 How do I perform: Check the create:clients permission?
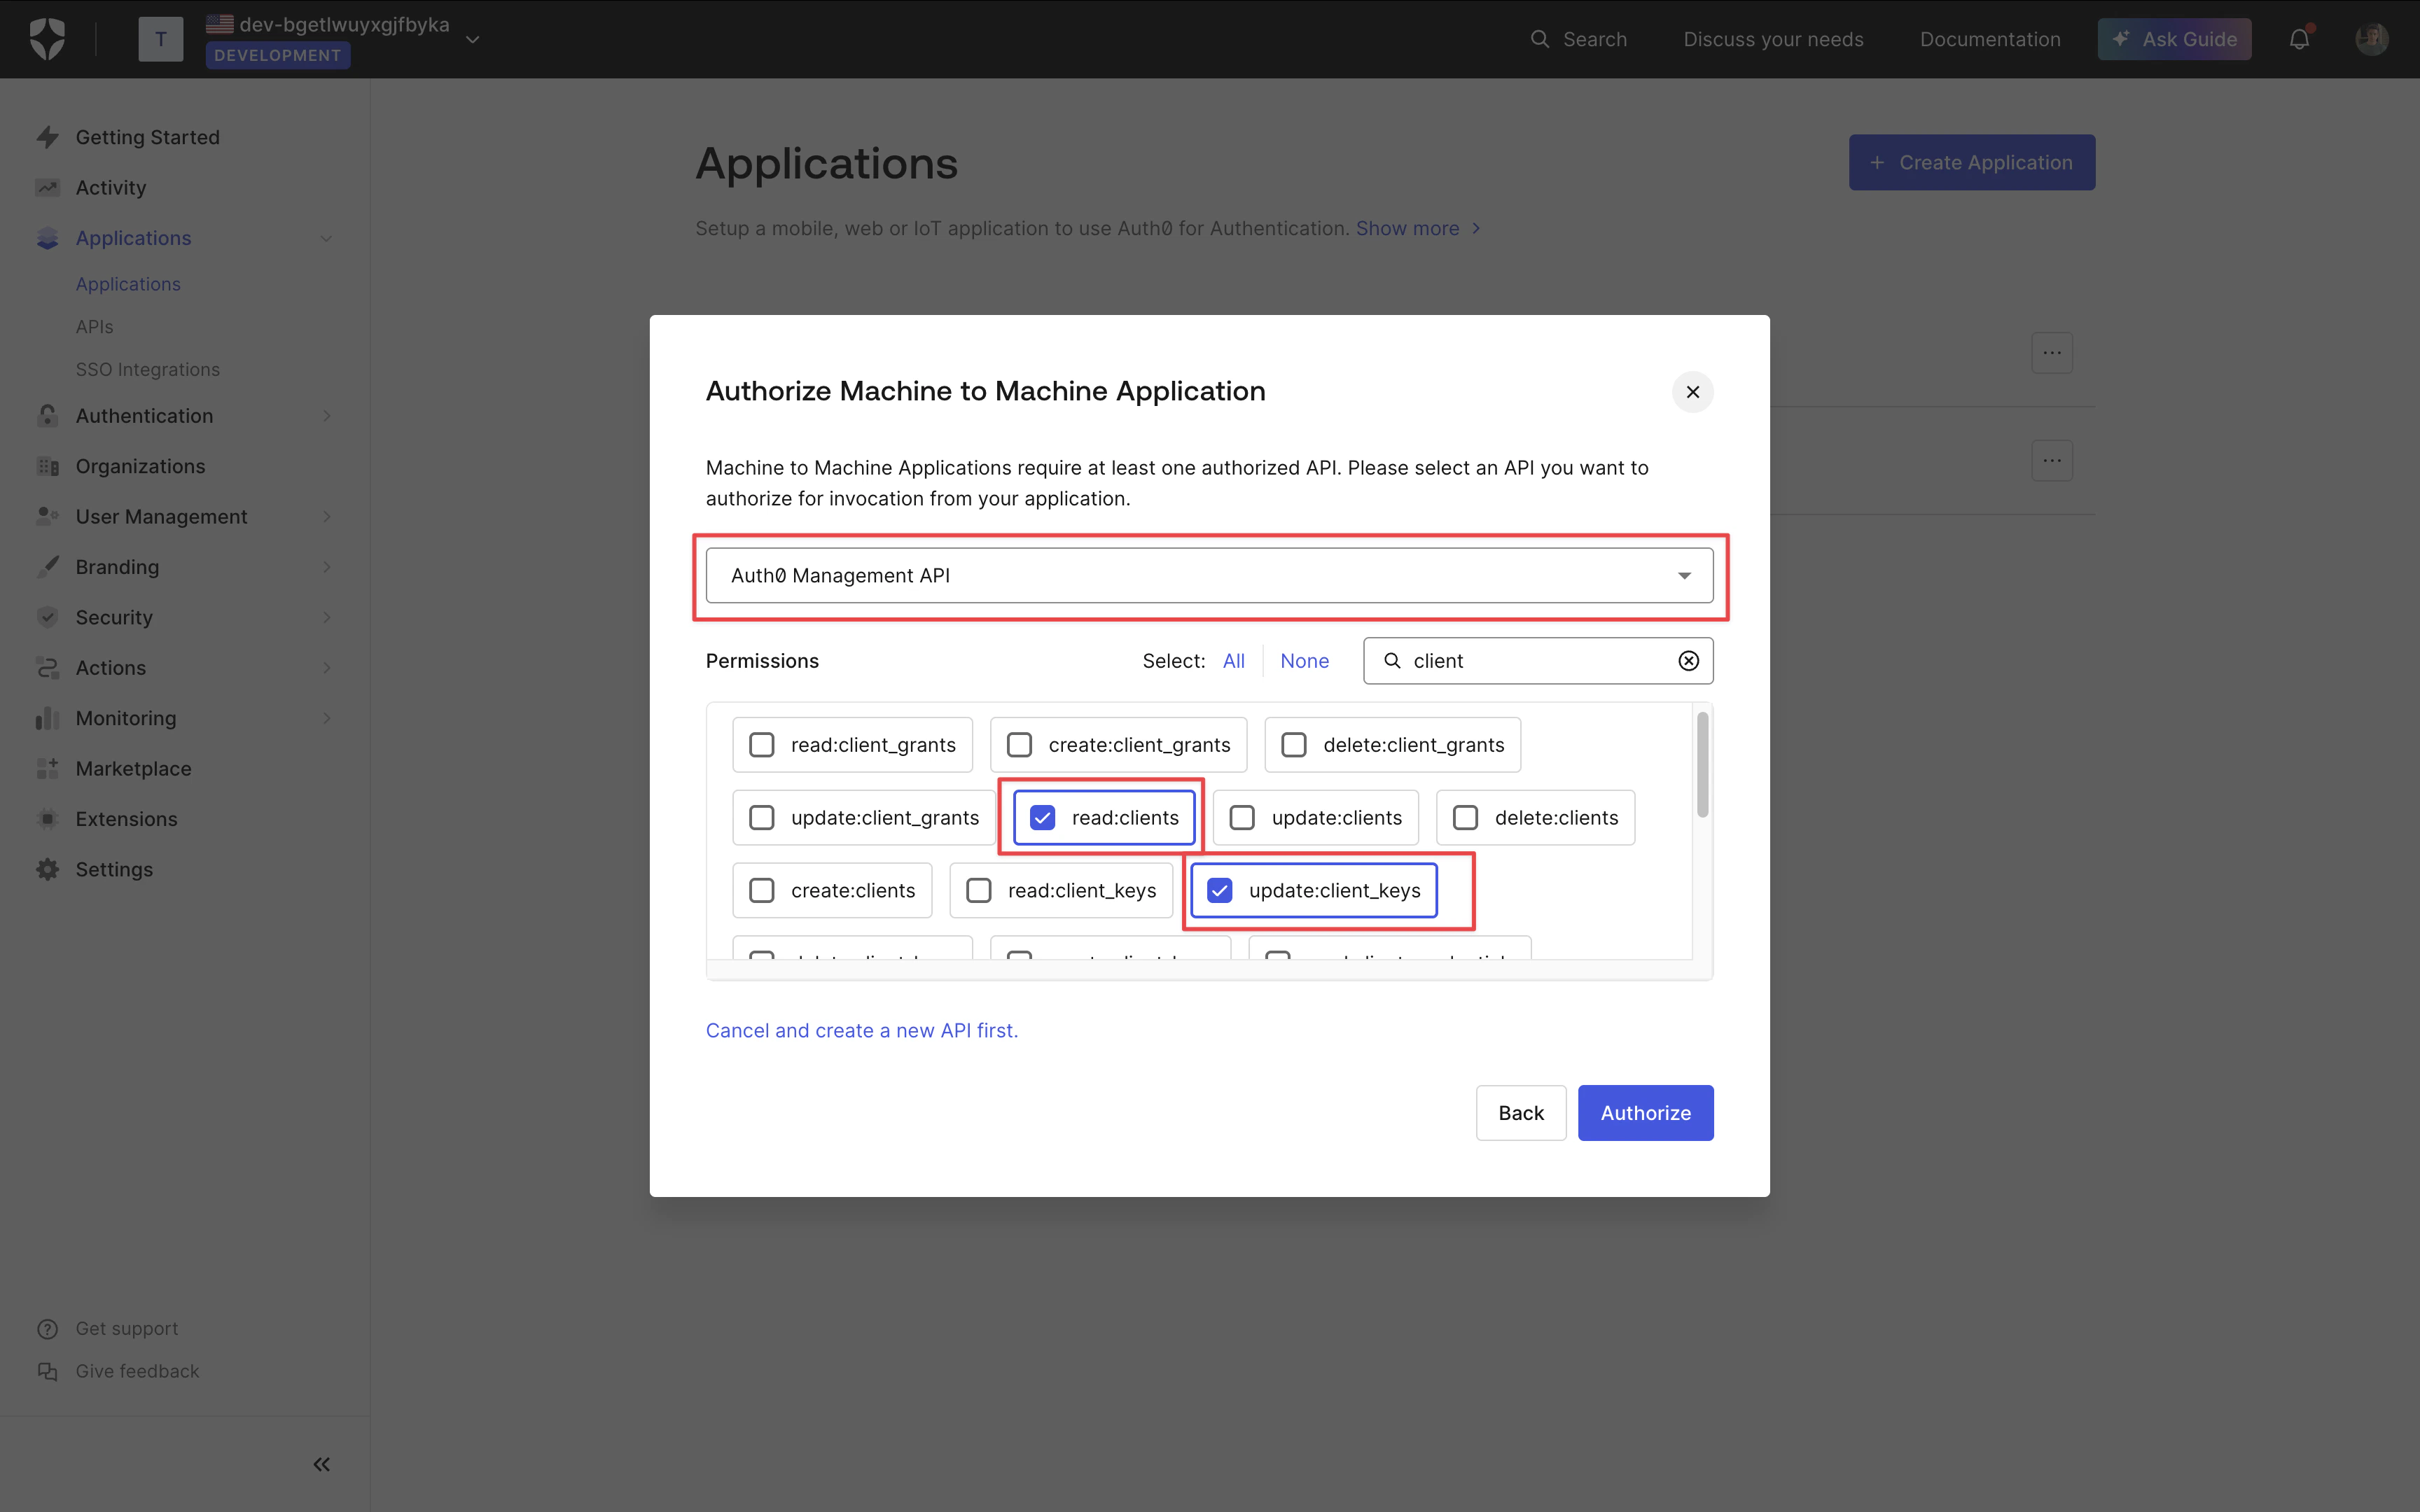point(762,891)
